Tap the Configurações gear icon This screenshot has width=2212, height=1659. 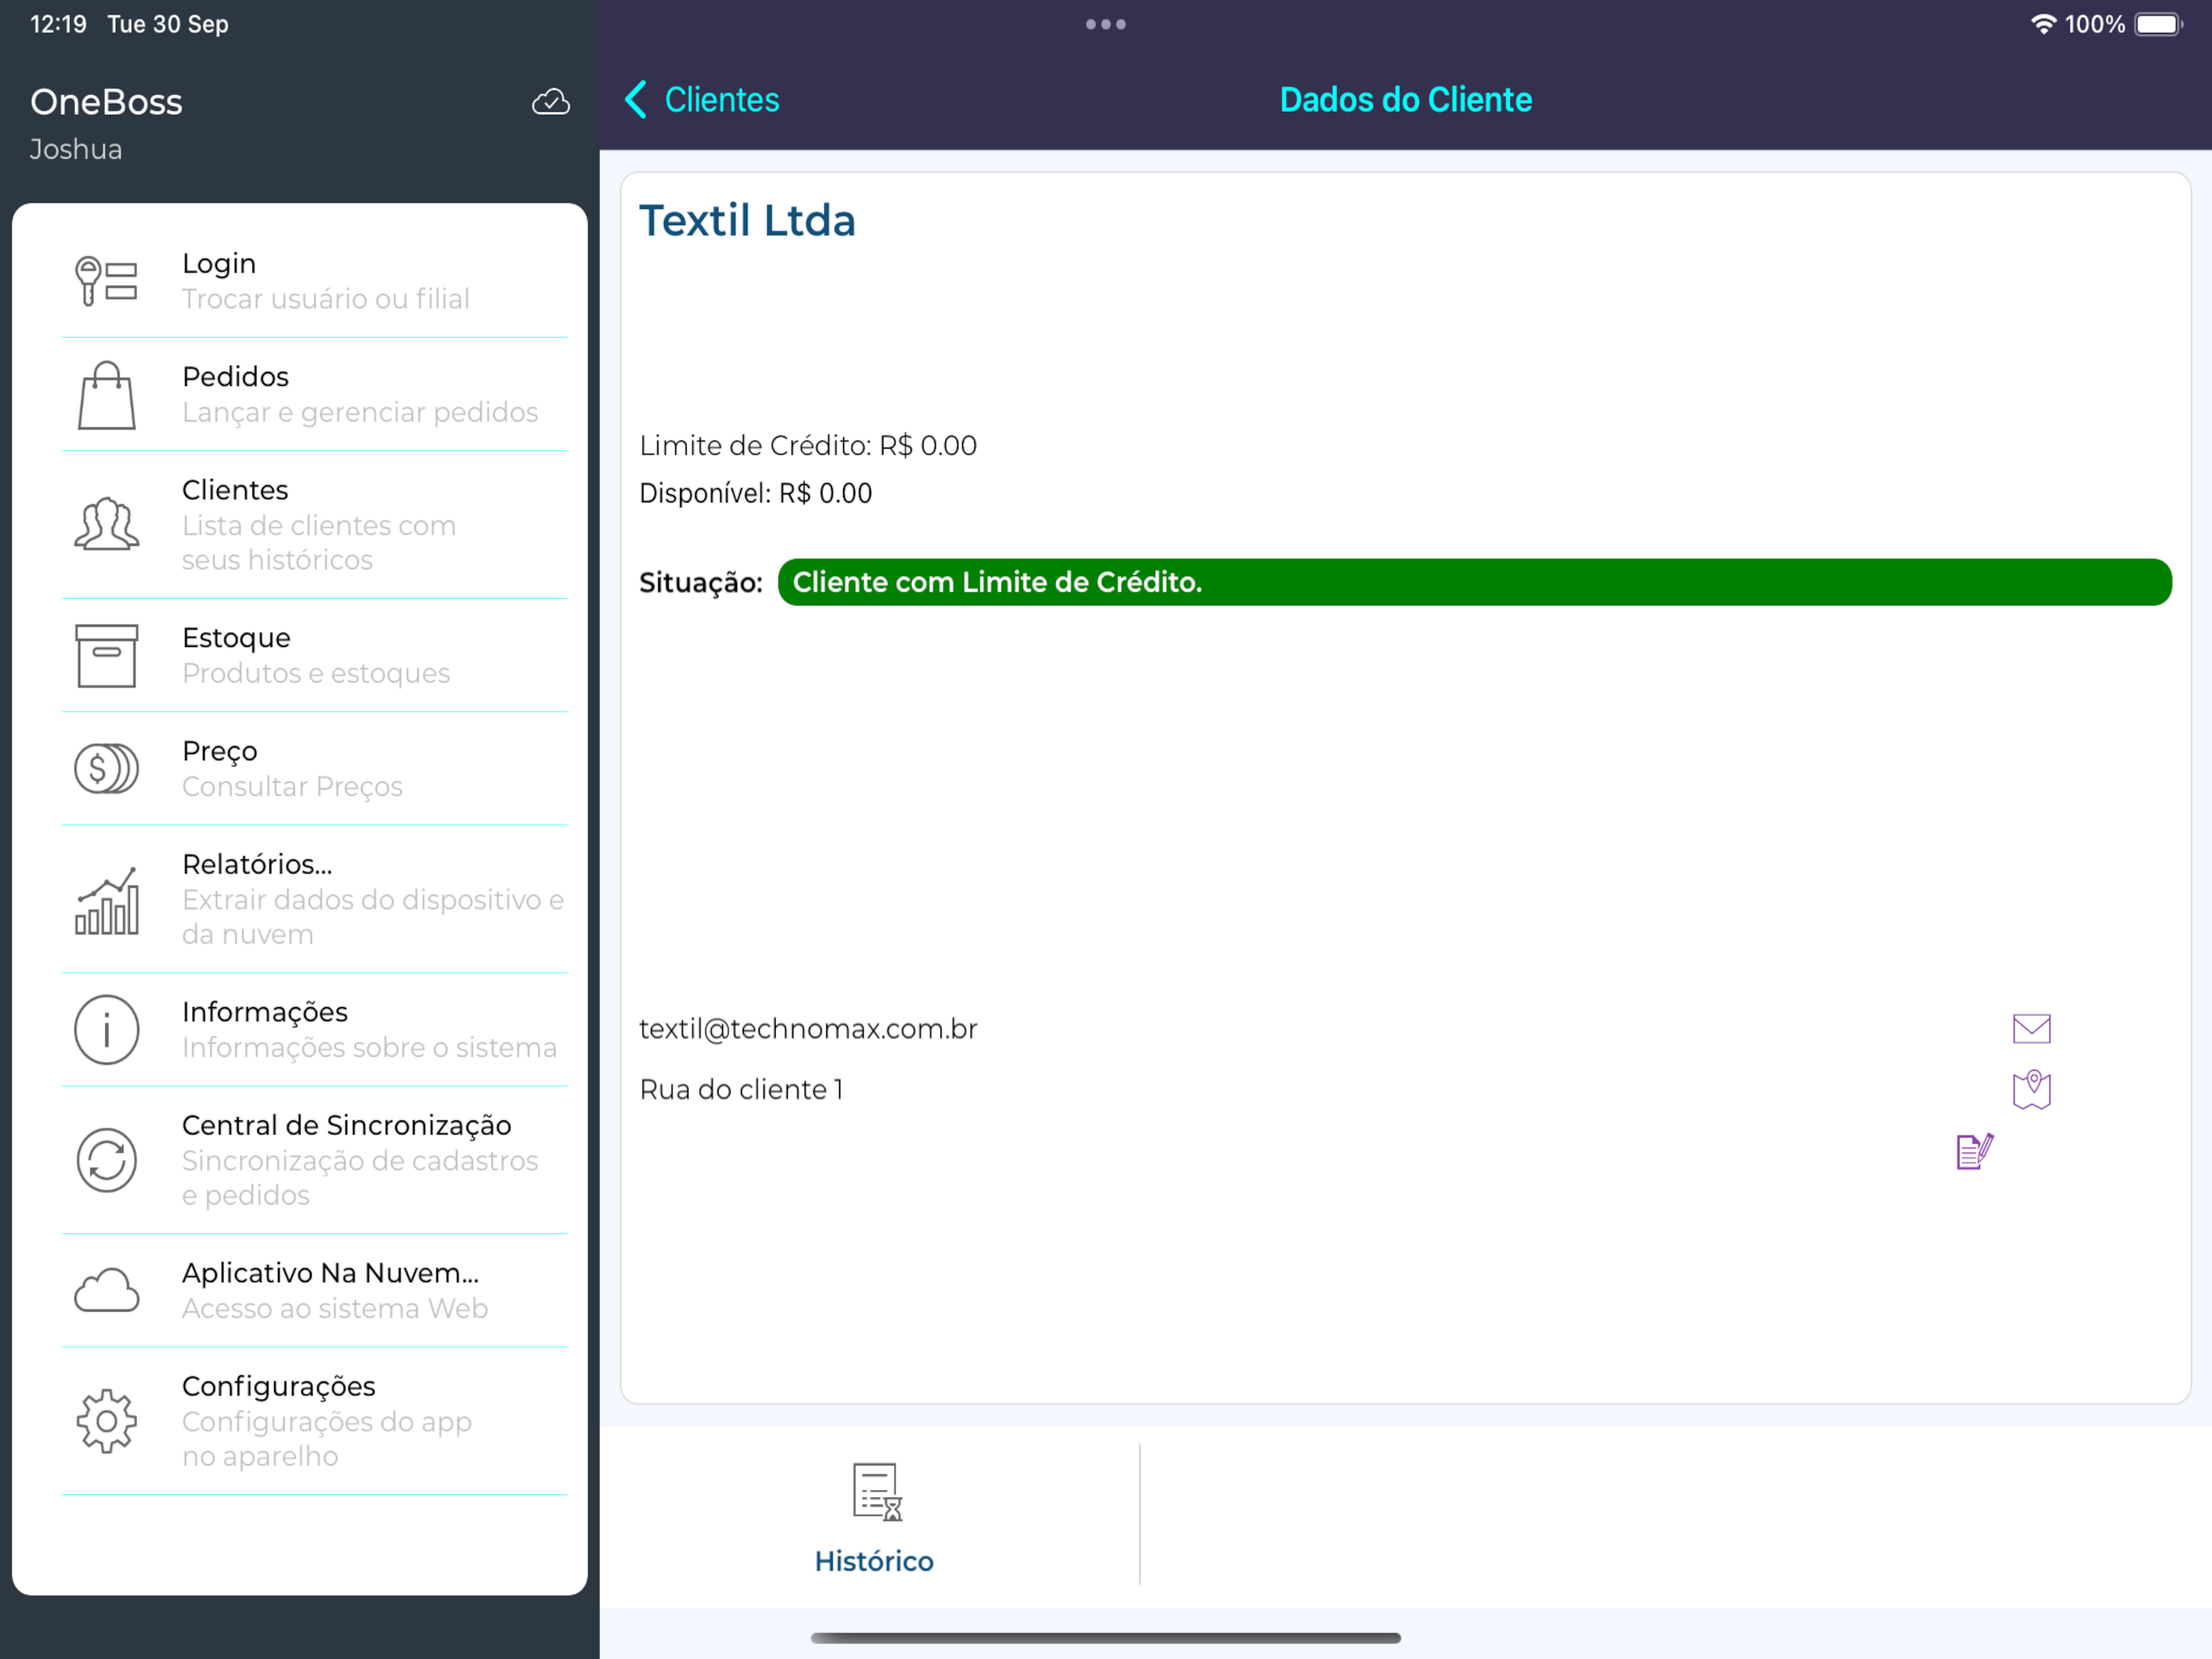coord(106,1421)
